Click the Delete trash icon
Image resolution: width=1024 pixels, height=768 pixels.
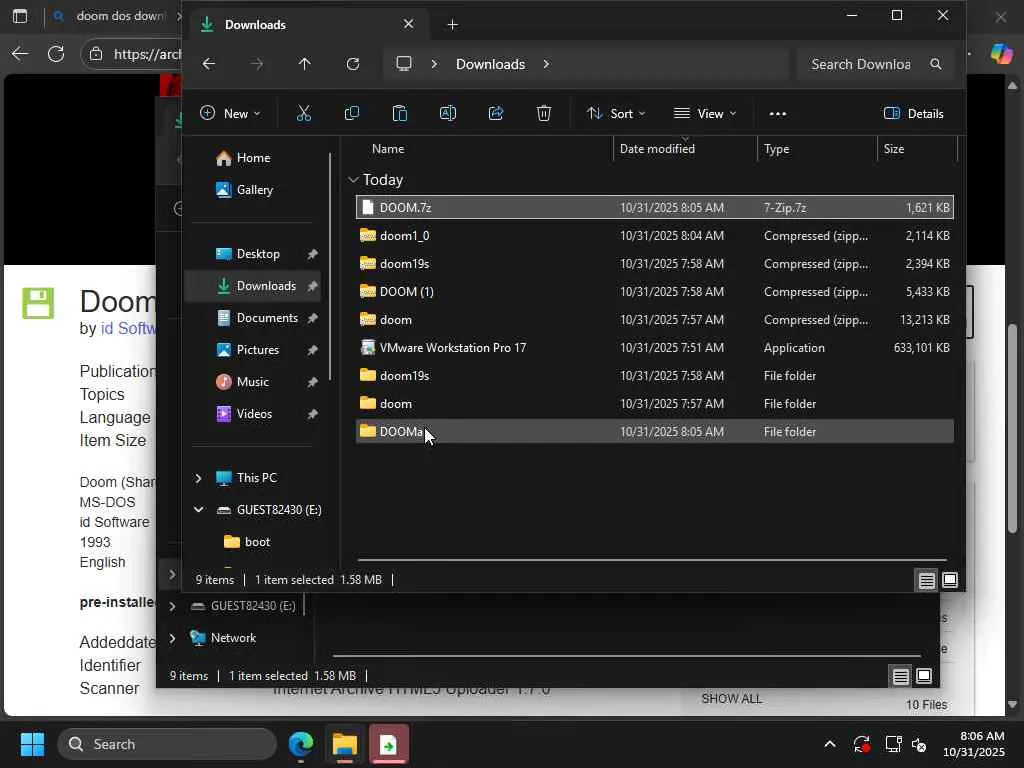pos(543,114)
